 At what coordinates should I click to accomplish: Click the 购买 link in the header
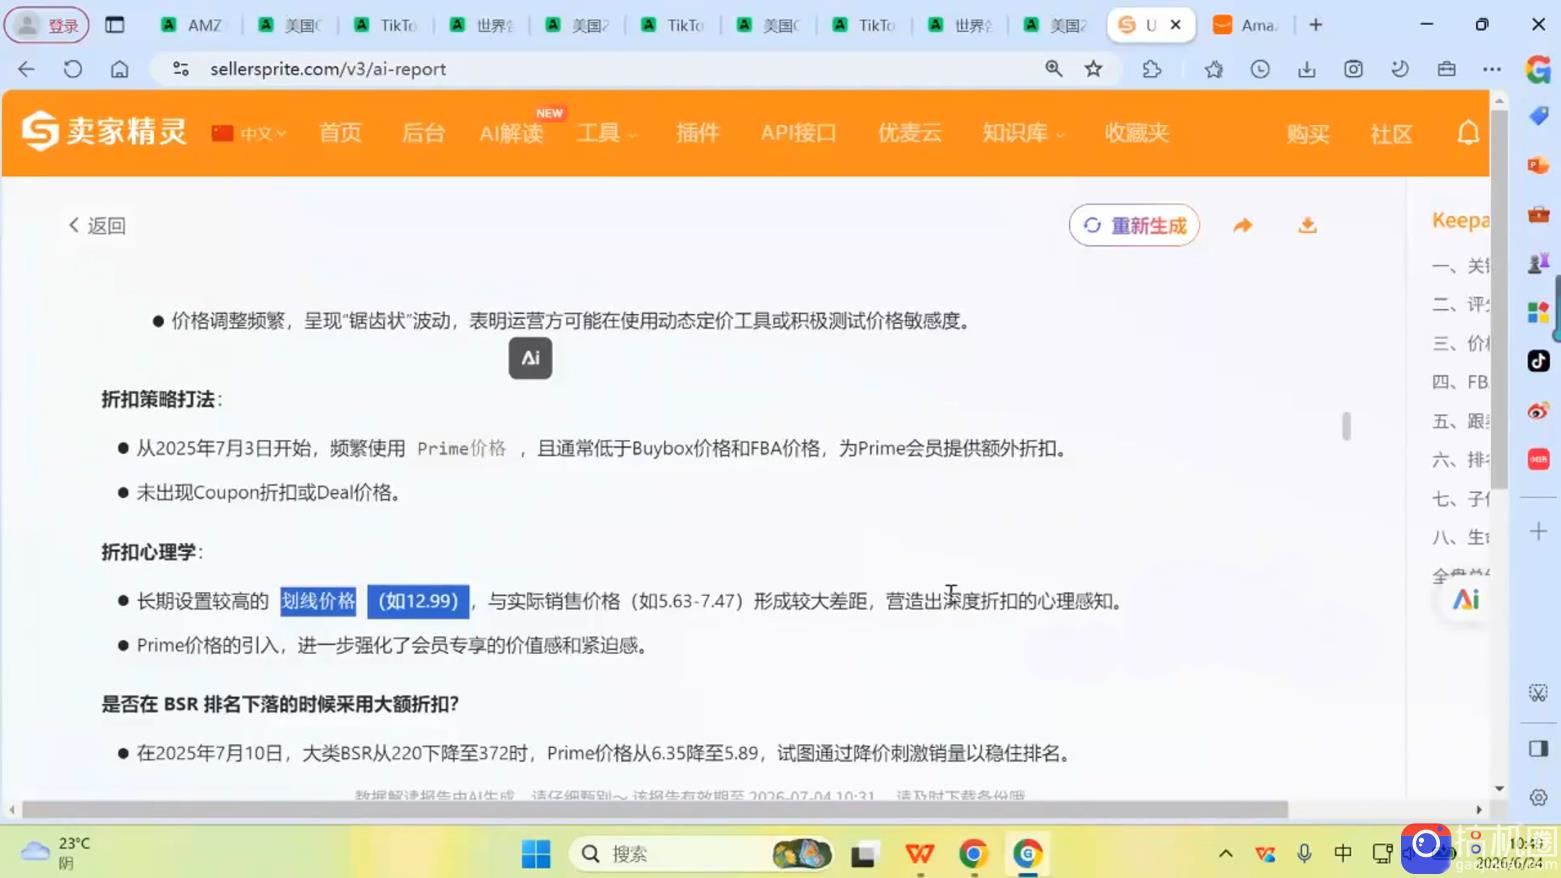click(1308, 134)
